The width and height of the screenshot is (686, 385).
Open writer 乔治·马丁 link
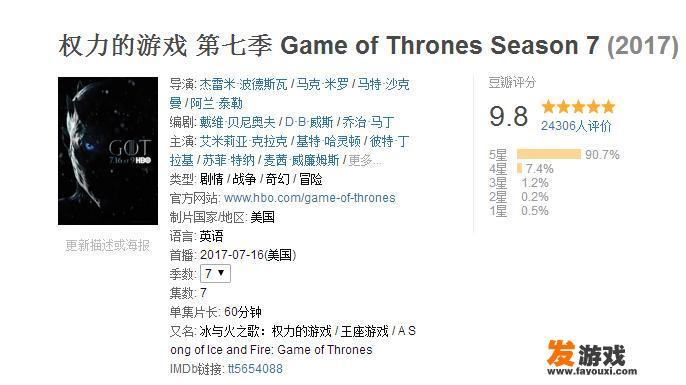point(368,122)
